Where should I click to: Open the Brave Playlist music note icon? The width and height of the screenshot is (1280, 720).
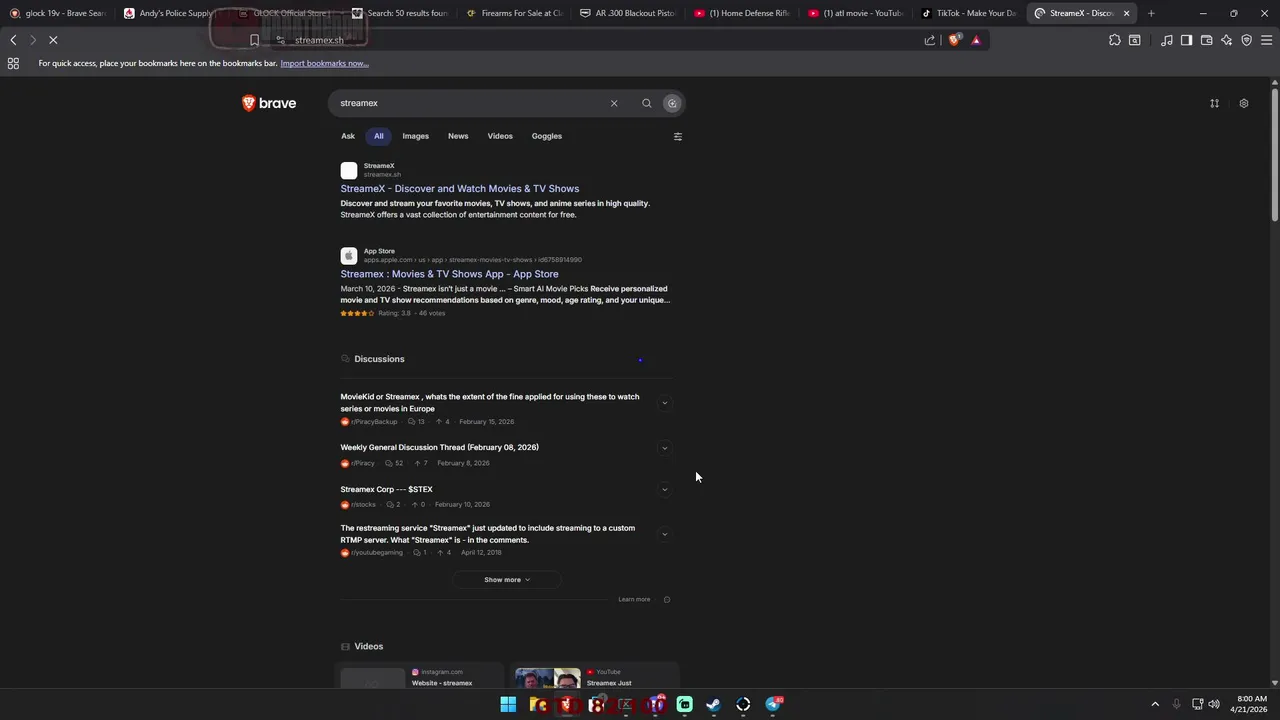1167,40
